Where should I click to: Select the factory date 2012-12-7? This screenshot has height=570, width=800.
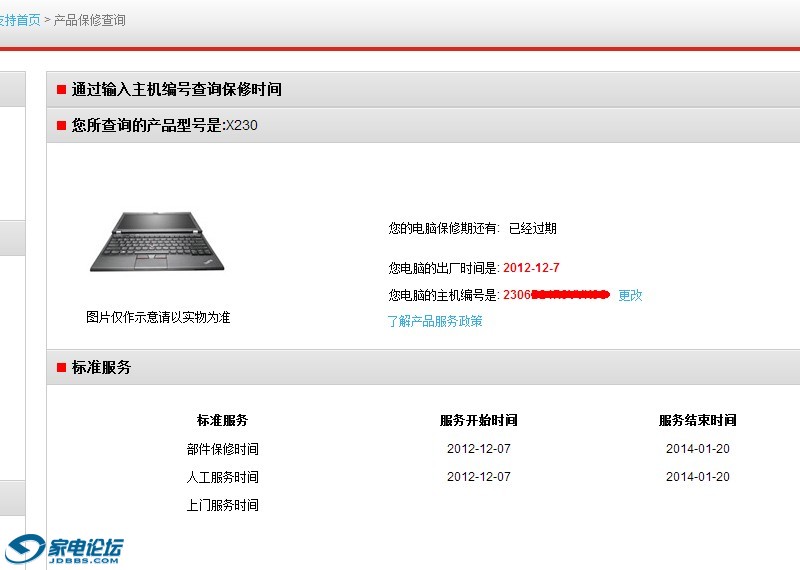tap(531, 267)
